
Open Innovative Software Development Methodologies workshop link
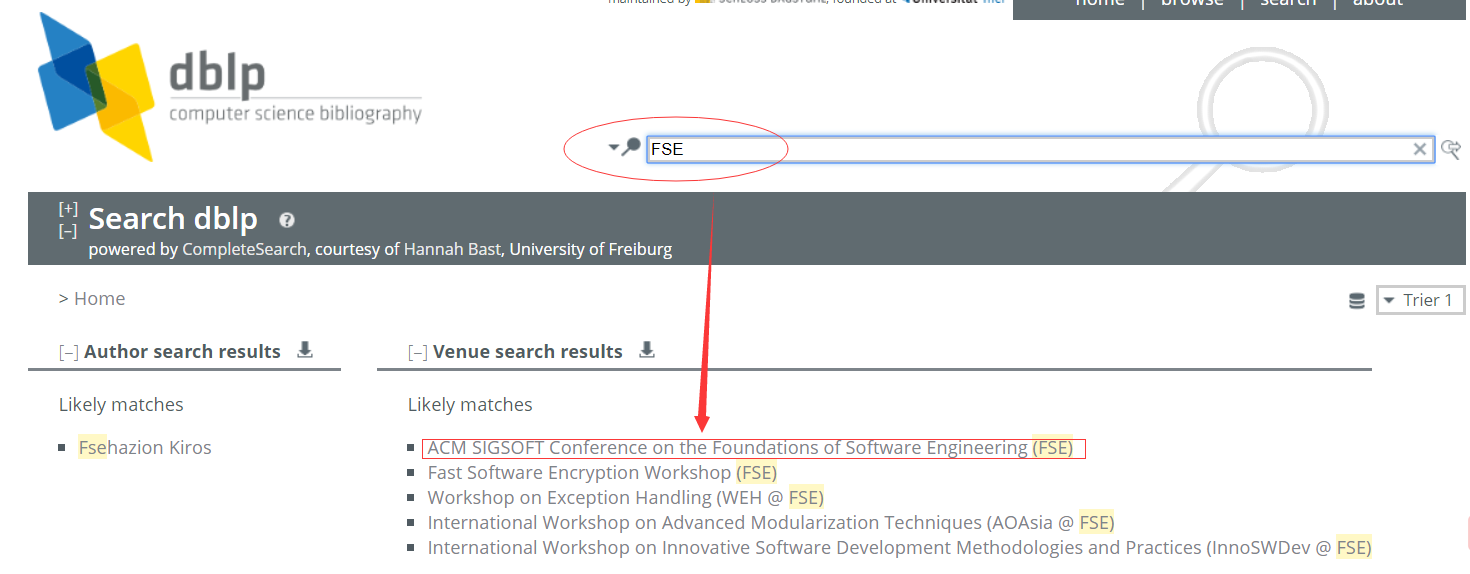tap(899, 547)
